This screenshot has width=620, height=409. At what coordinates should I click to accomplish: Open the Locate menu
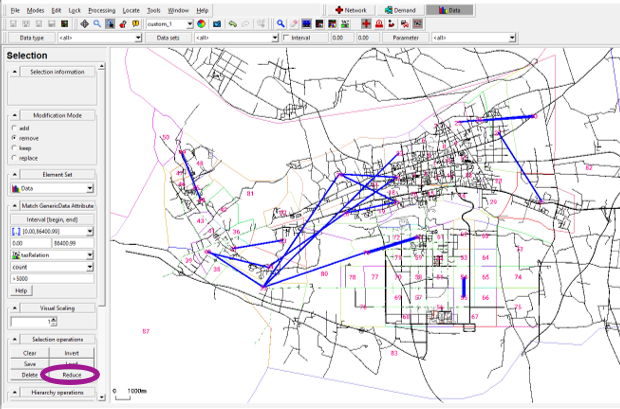(x=131, y=9)
